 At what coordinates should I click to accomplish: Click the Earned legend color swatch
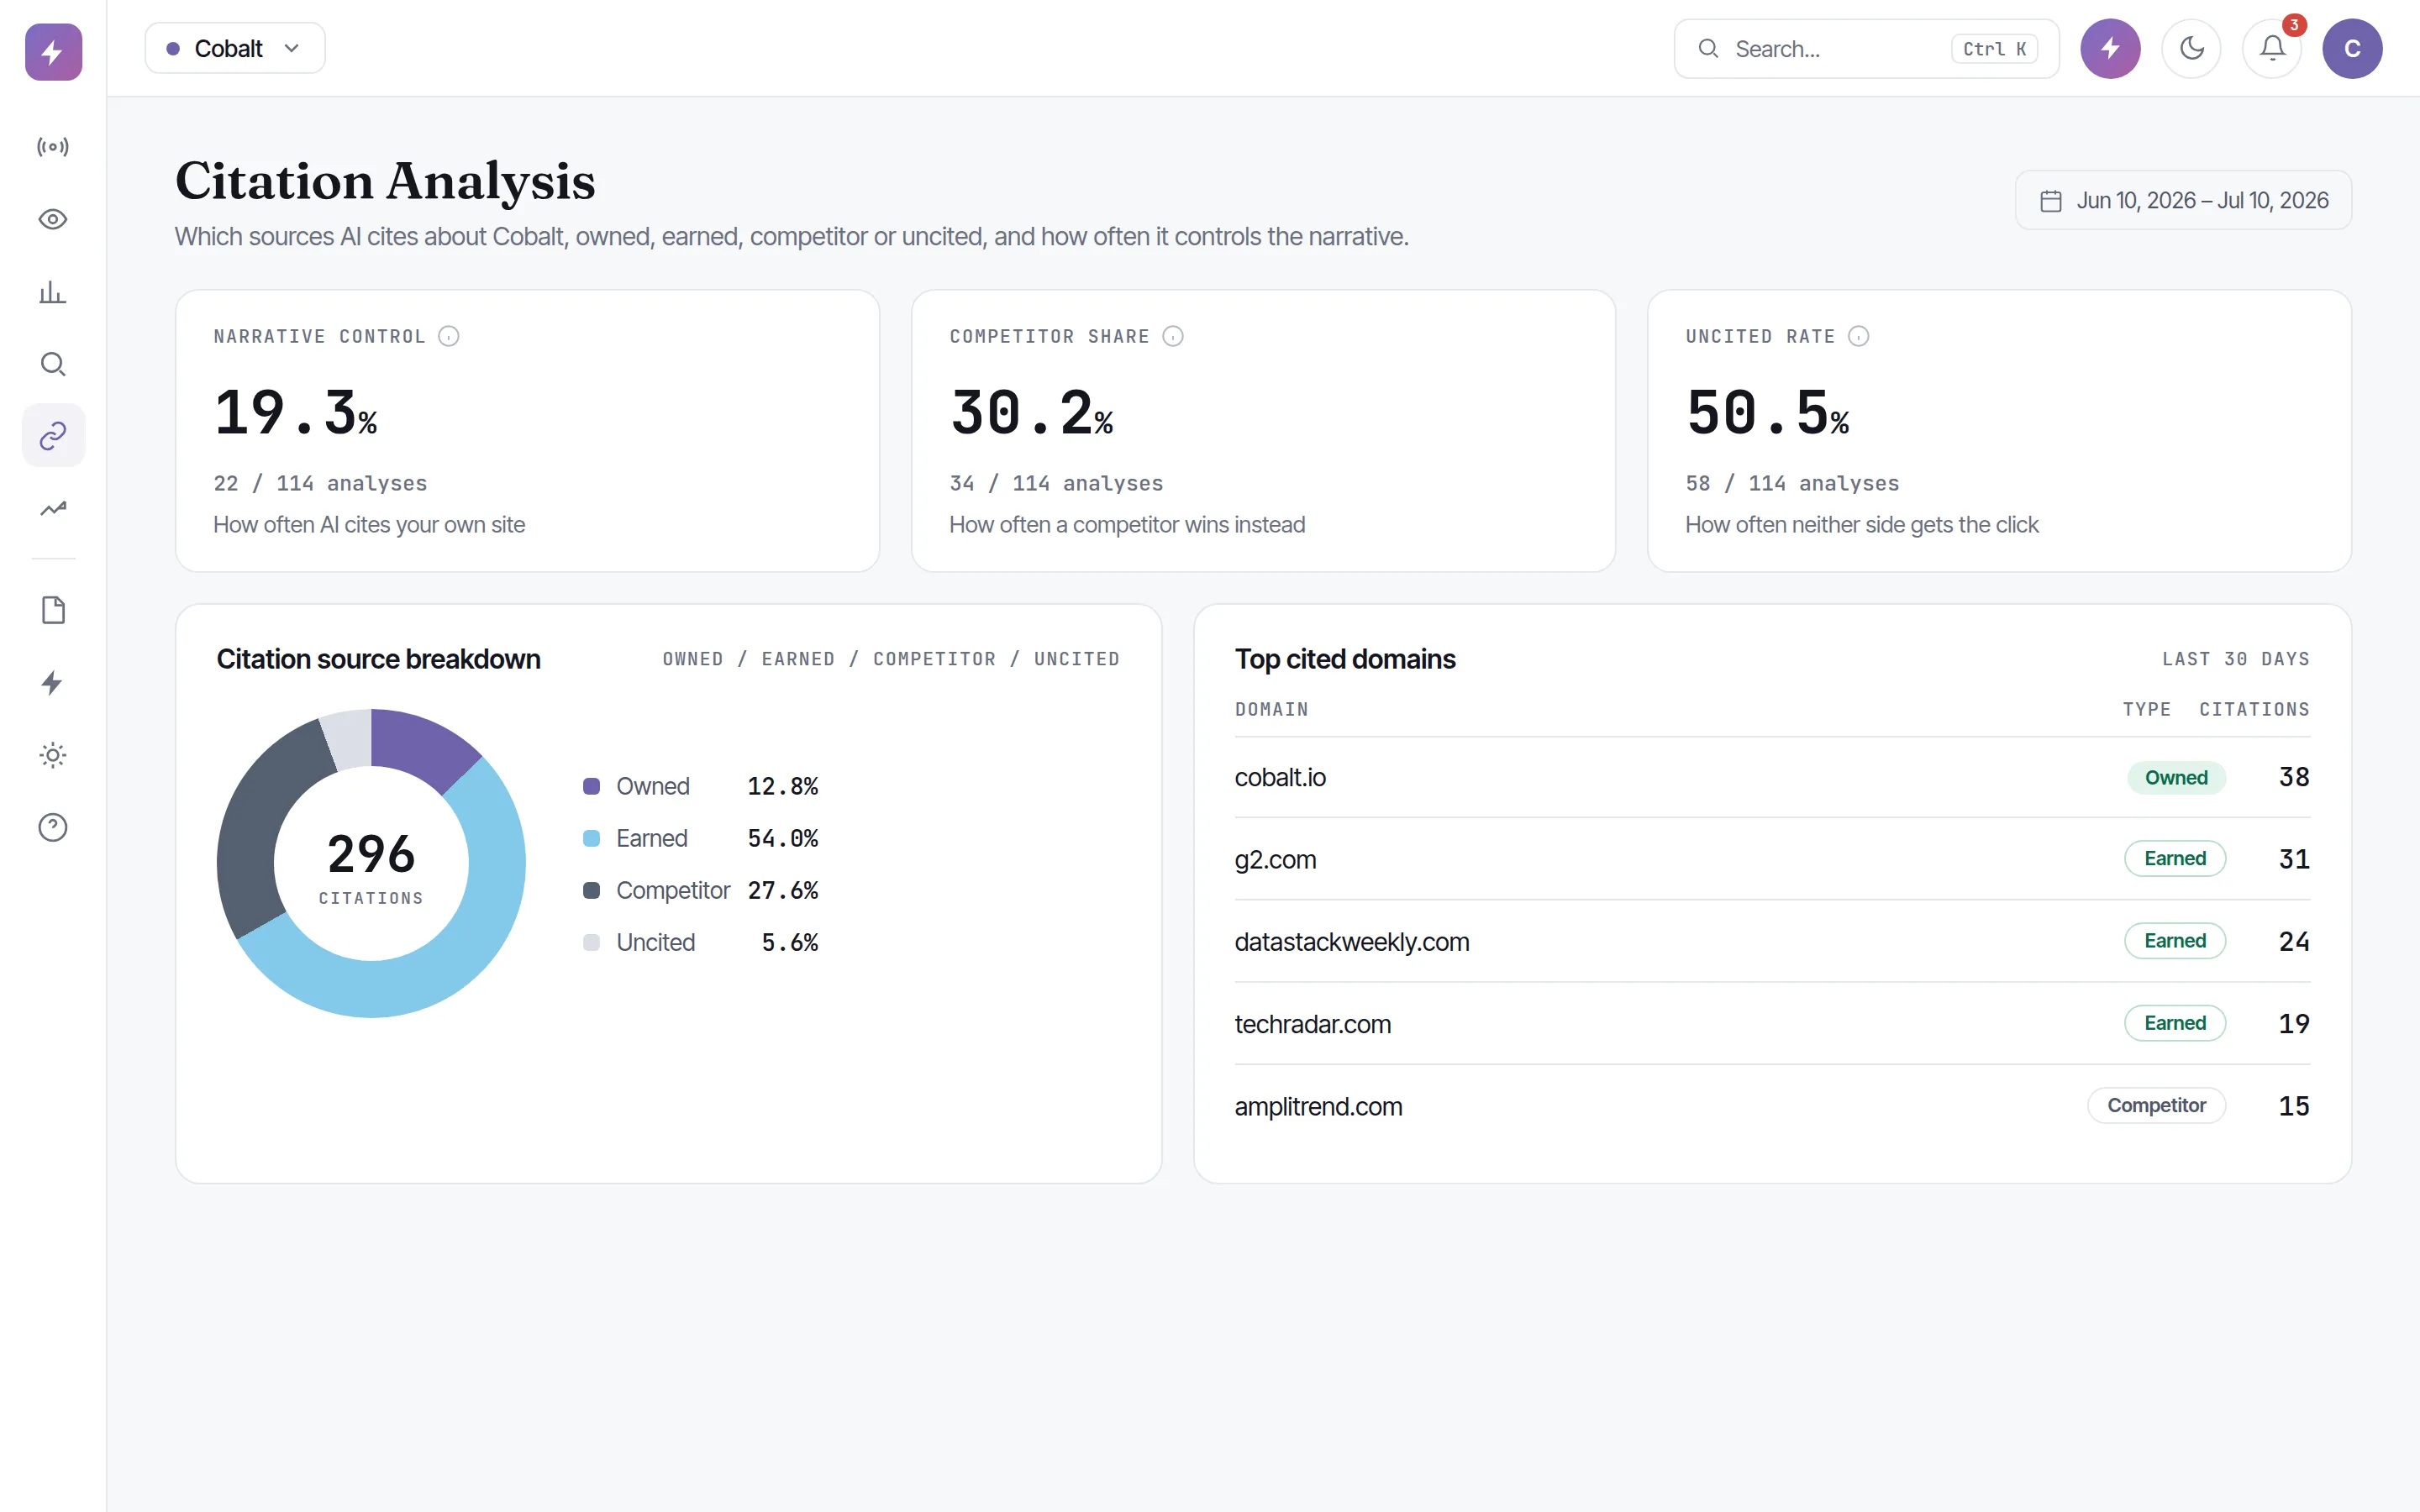coord(592,838)
